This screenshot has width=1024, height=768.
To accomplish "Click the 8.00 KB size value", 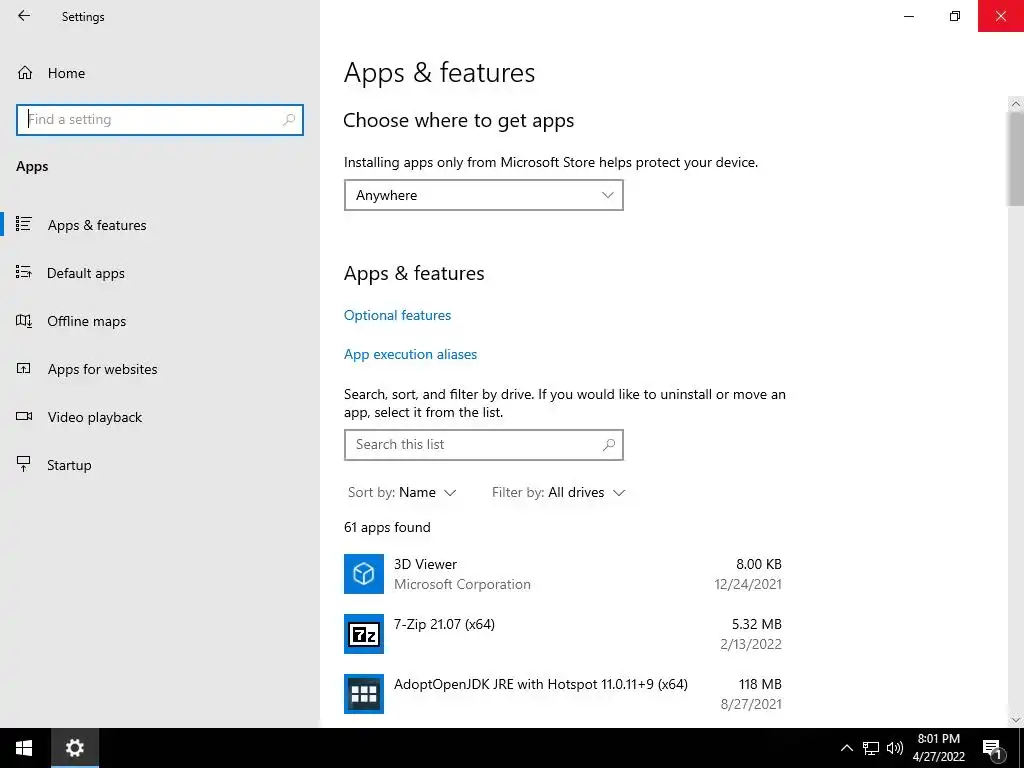I will 759,564.
